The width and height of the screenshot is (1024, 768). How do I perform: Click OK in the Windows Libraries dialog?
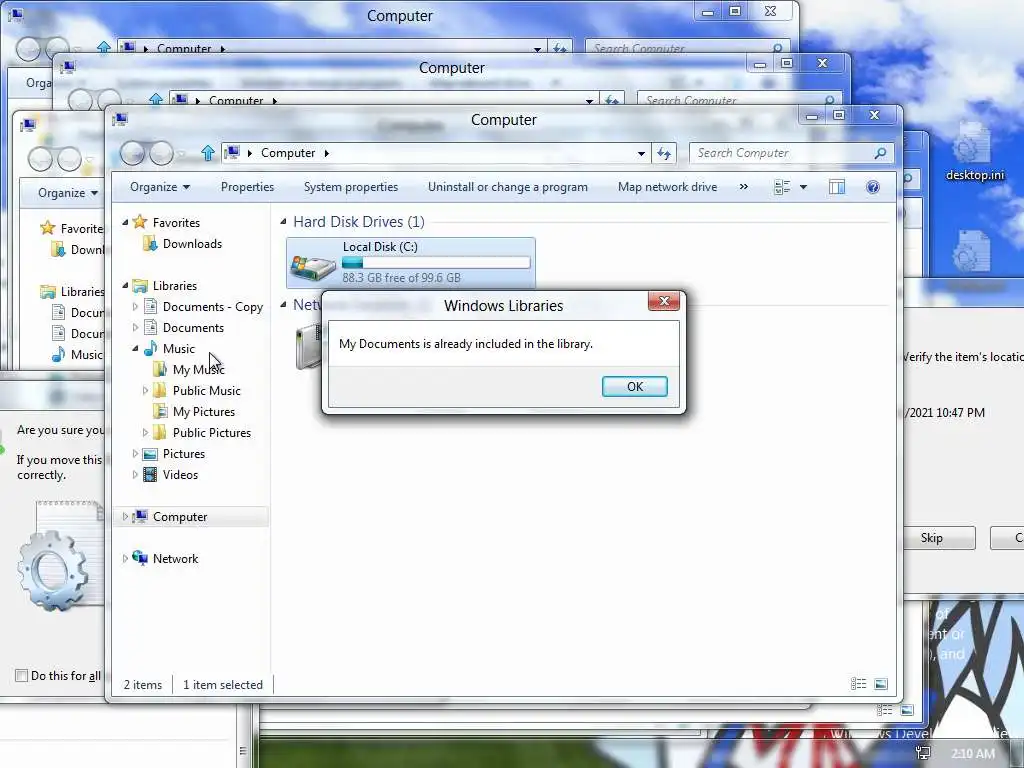pos(634,387)
